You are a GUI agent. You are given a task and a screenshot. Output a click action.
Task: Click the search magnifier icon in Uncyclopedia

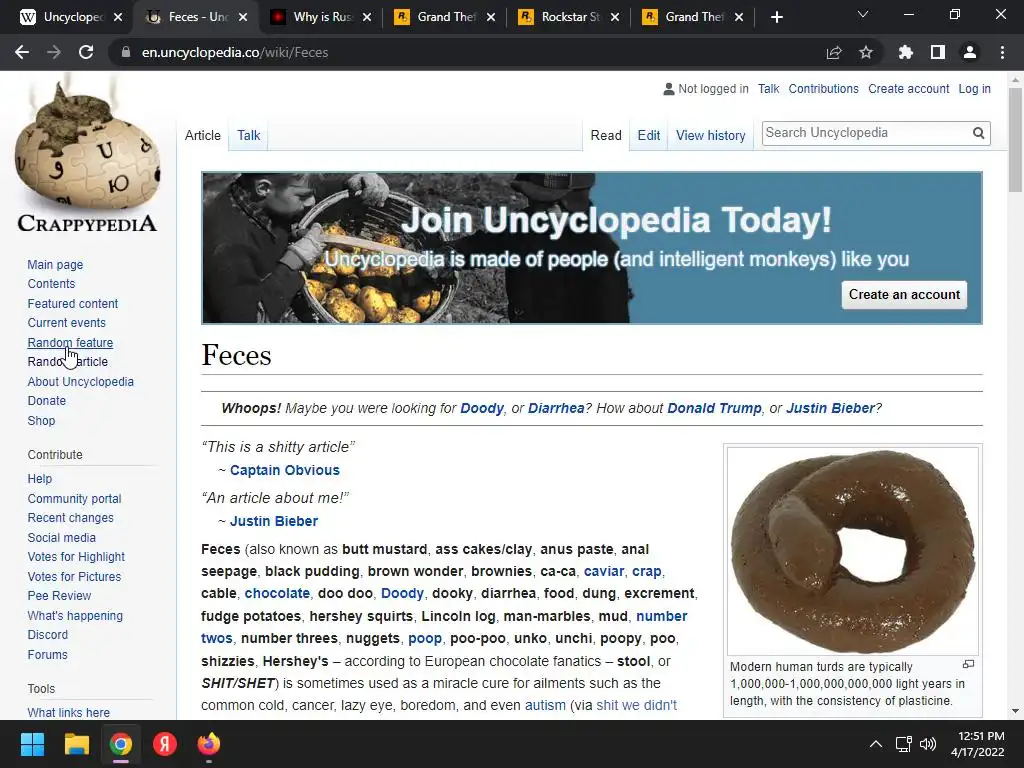(978, 133)
